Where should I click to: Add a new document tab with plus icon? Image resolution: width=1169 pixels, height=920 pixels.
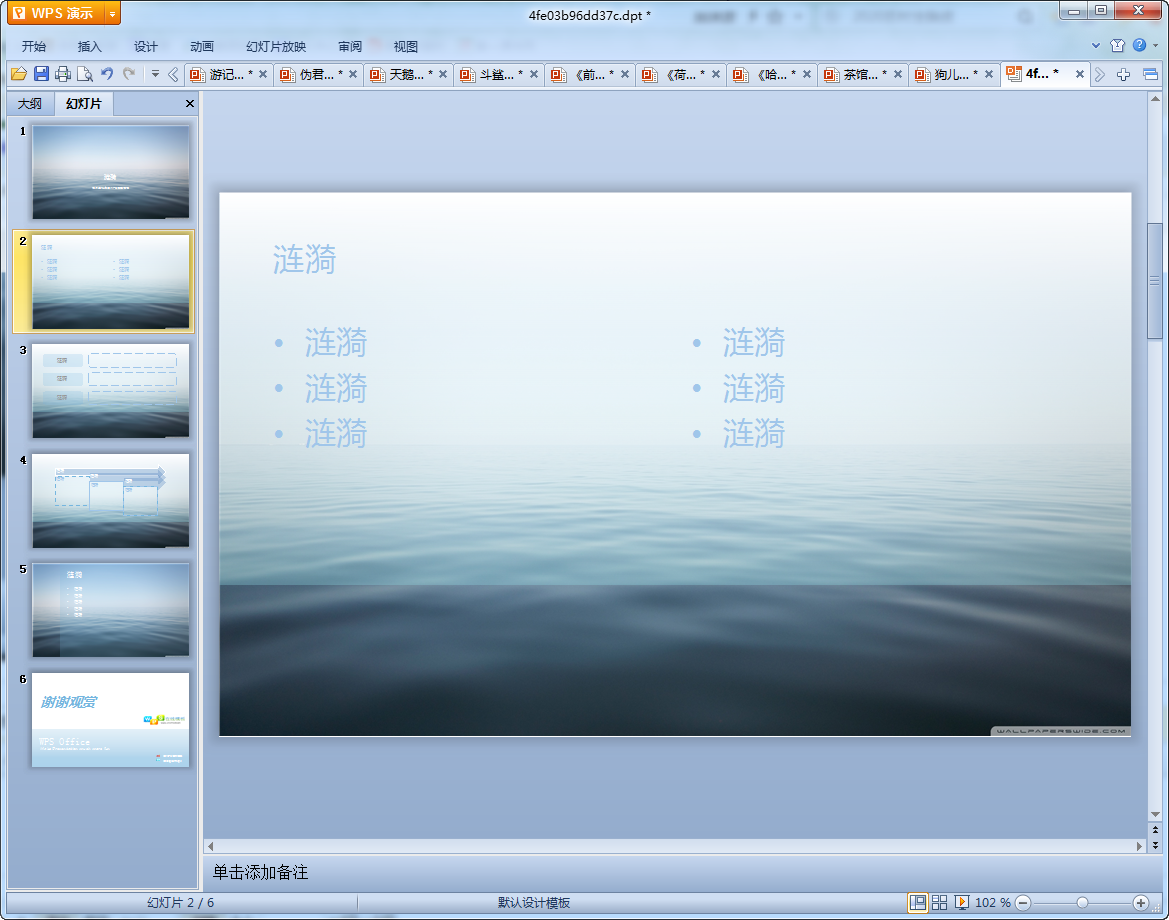pos(1124,74)
